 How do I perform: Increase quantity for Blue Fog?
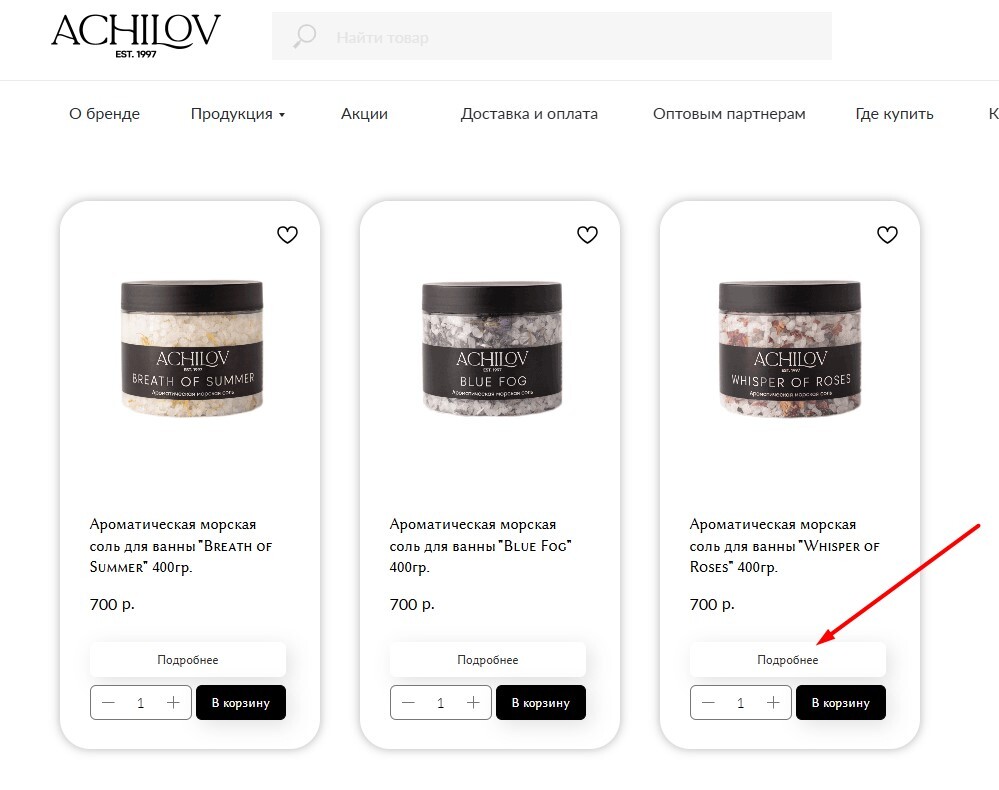[473, 703]
